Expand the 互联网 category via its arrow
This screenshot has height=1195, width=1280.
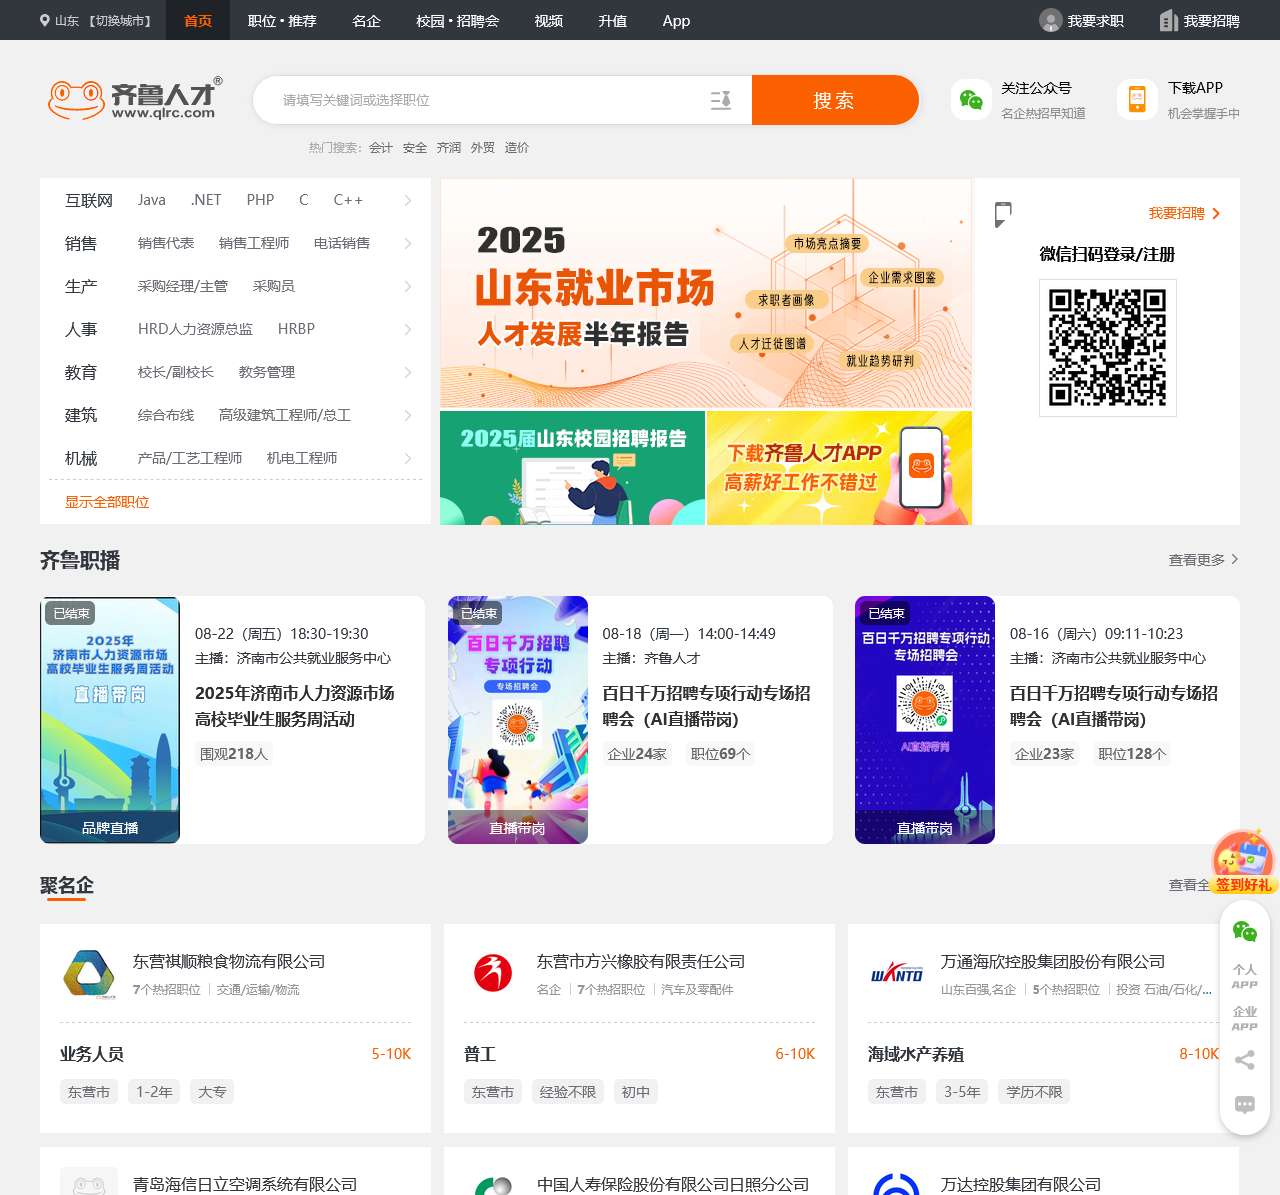[x=407, y=200]
